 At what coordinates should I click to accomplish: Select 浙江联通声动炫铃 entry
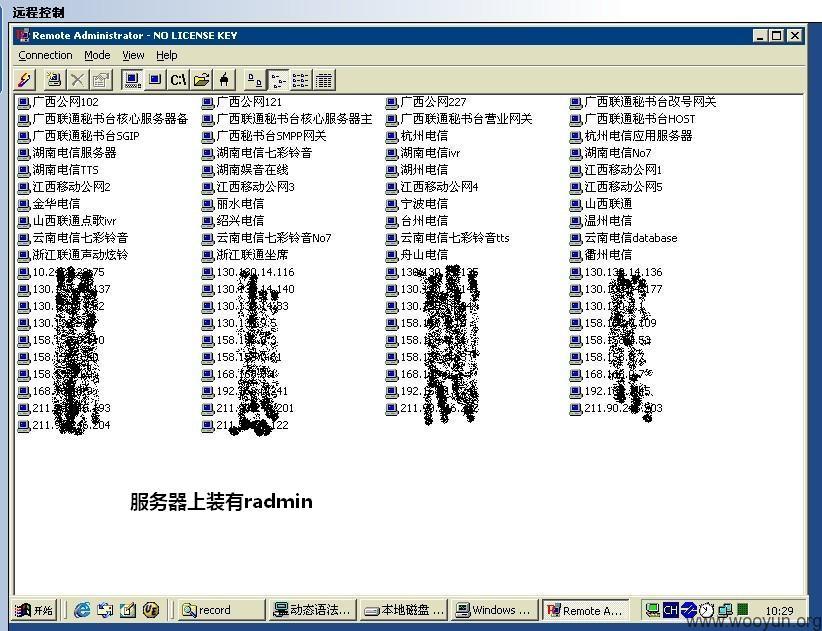(x=73, y=255)
